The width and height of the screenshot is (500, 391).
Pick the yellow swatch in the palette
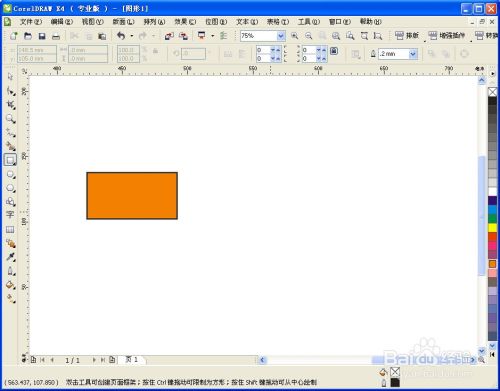coord(492,228)
